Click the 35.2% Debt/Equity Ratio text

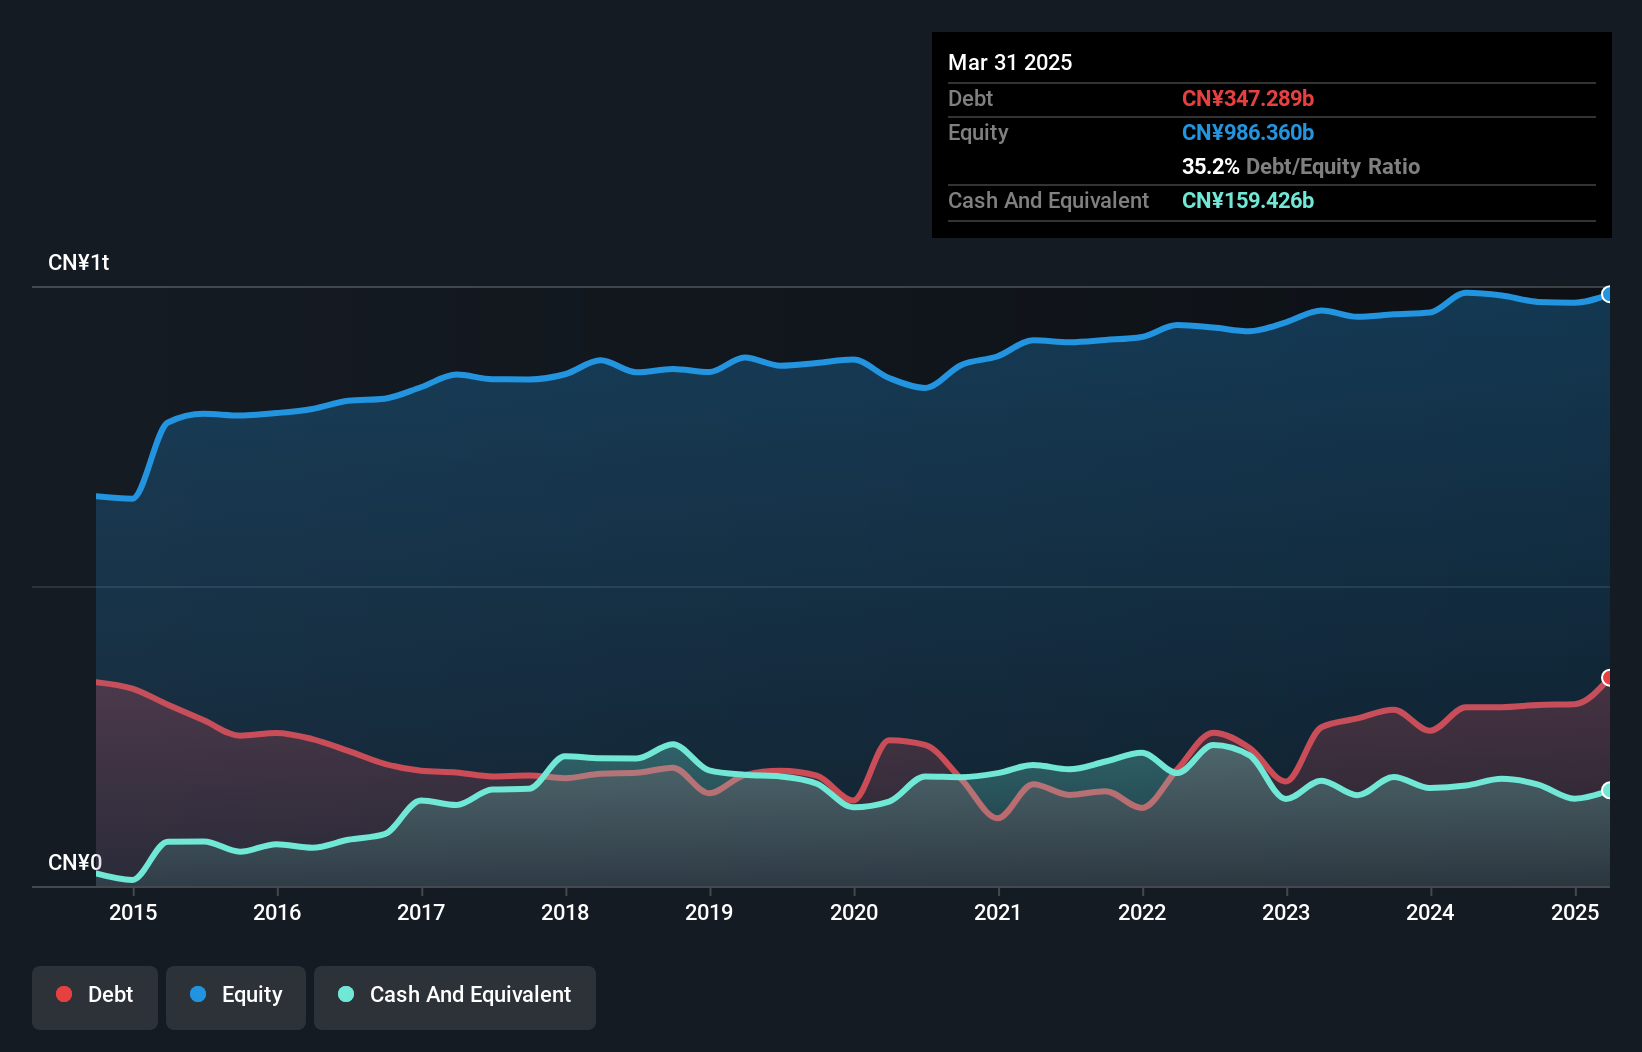[1301, 166]
